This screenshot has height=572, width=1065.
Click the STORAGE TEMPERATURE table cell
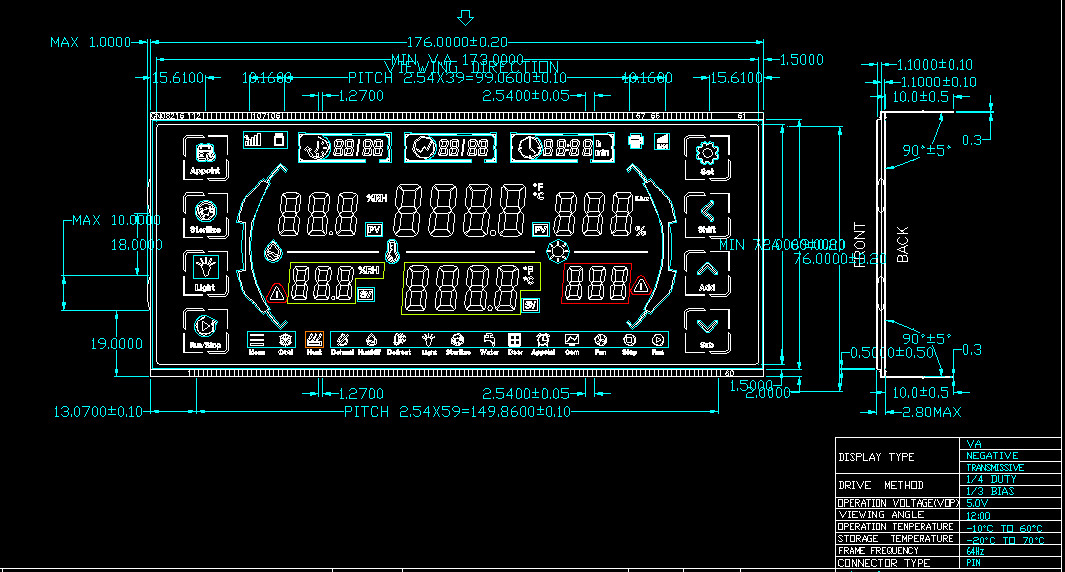click(x=895, y=539)
